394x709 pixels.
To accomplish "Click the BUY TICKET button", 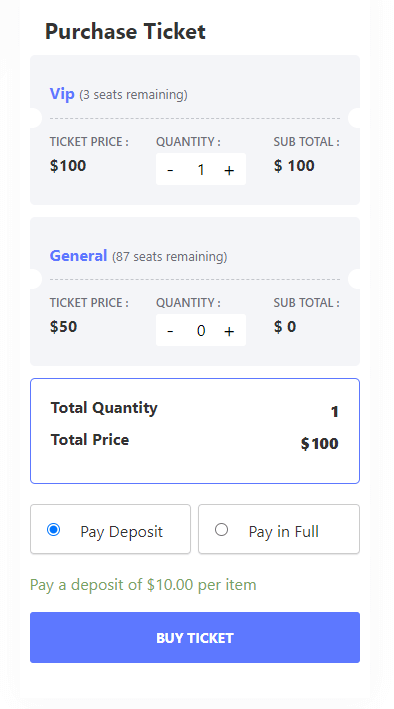I will tap(195, 638).
